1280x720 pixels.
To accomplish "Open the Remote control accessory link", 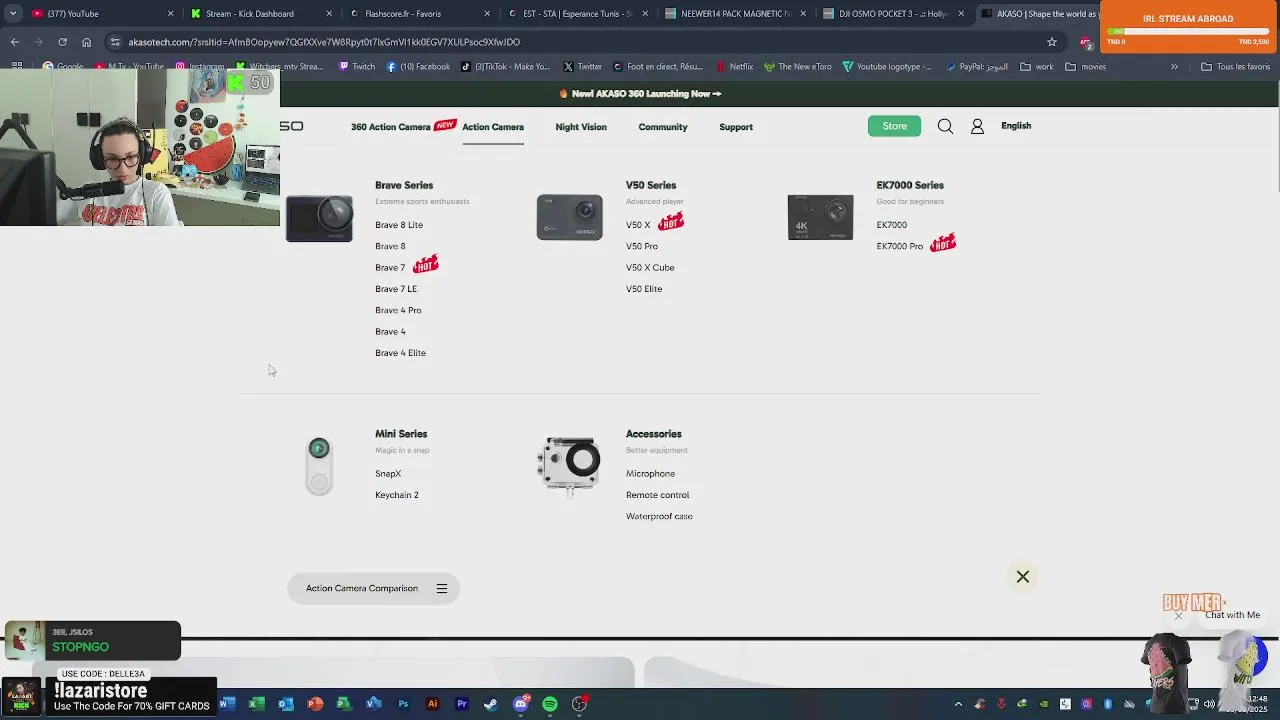I will point(657,495).
